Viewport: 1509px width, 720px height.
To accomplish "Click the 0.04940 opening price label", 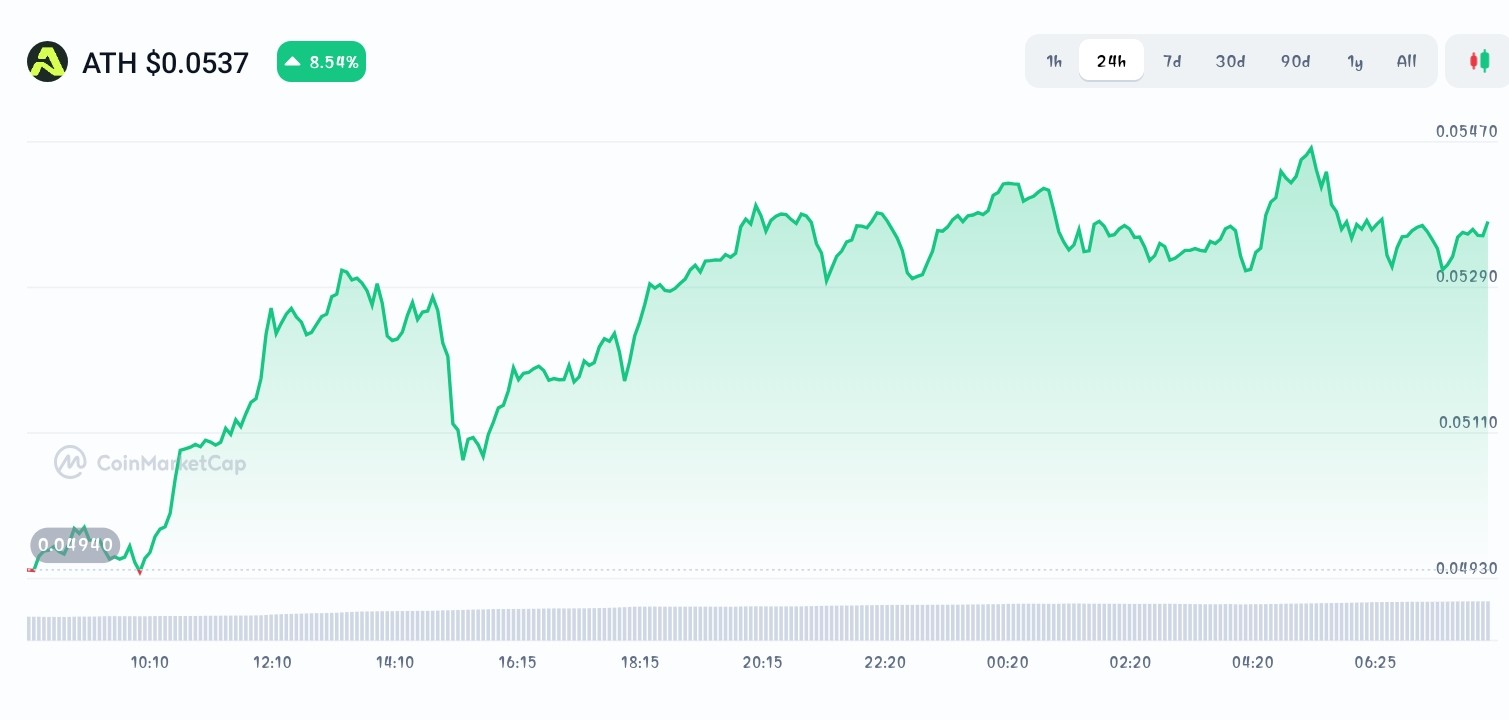I will pyautogui.click(x=75, y=545).
